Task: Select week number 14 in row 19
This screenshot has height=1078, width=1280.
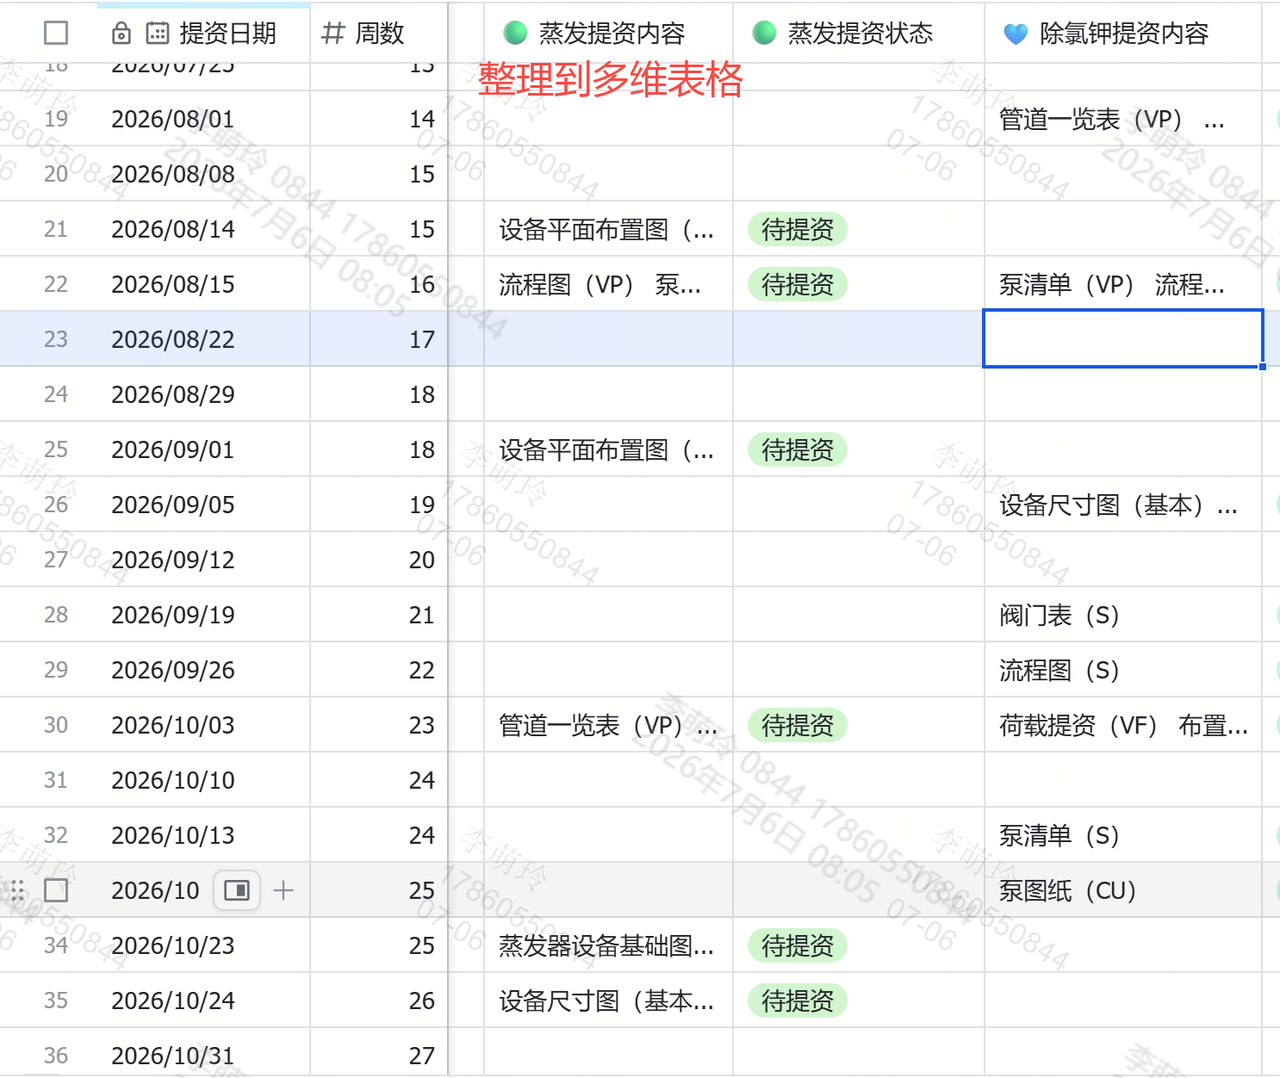Action: click(379, 119)
